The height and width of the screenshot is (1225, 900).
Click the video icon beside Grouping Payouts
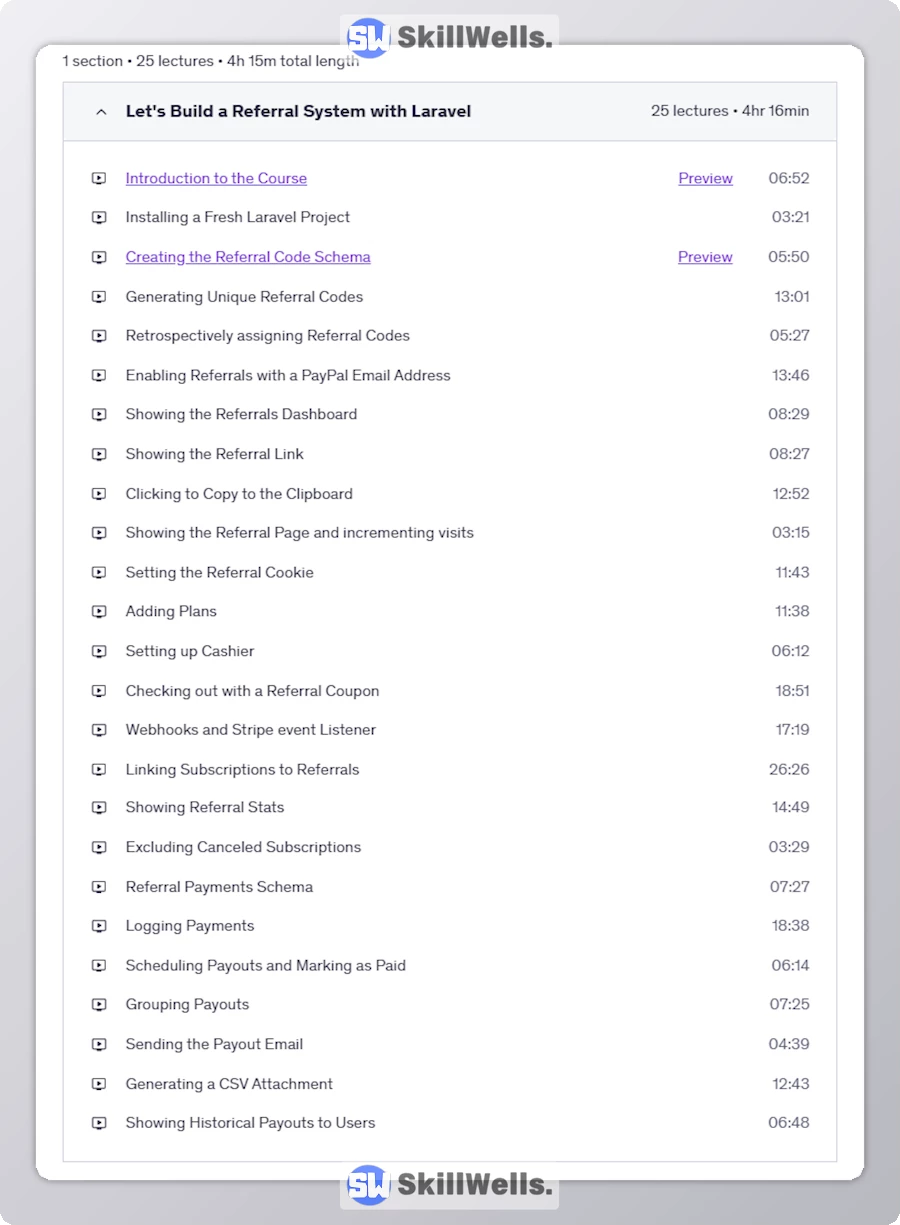tap(99, 1005)
